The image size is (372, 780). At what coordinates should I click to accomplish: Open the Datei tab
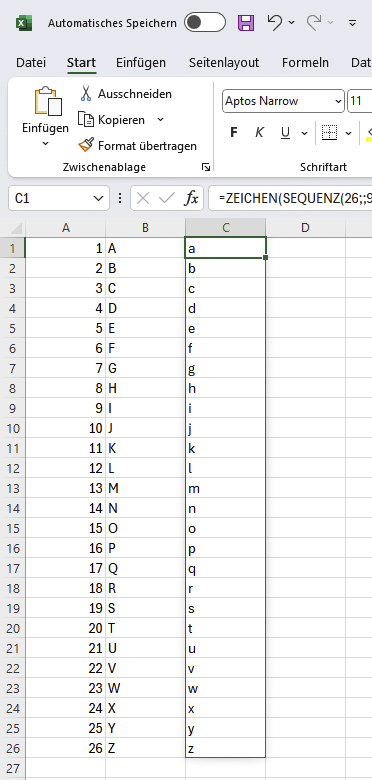31,63
